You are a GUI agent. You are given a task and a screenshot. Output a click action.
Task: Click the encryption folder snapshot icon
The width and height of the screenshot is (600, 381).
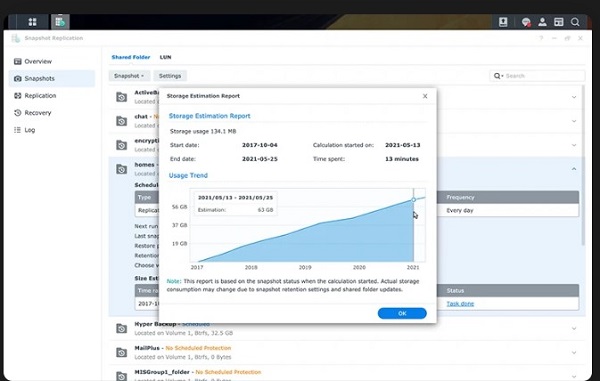click(x=121, y=145)
